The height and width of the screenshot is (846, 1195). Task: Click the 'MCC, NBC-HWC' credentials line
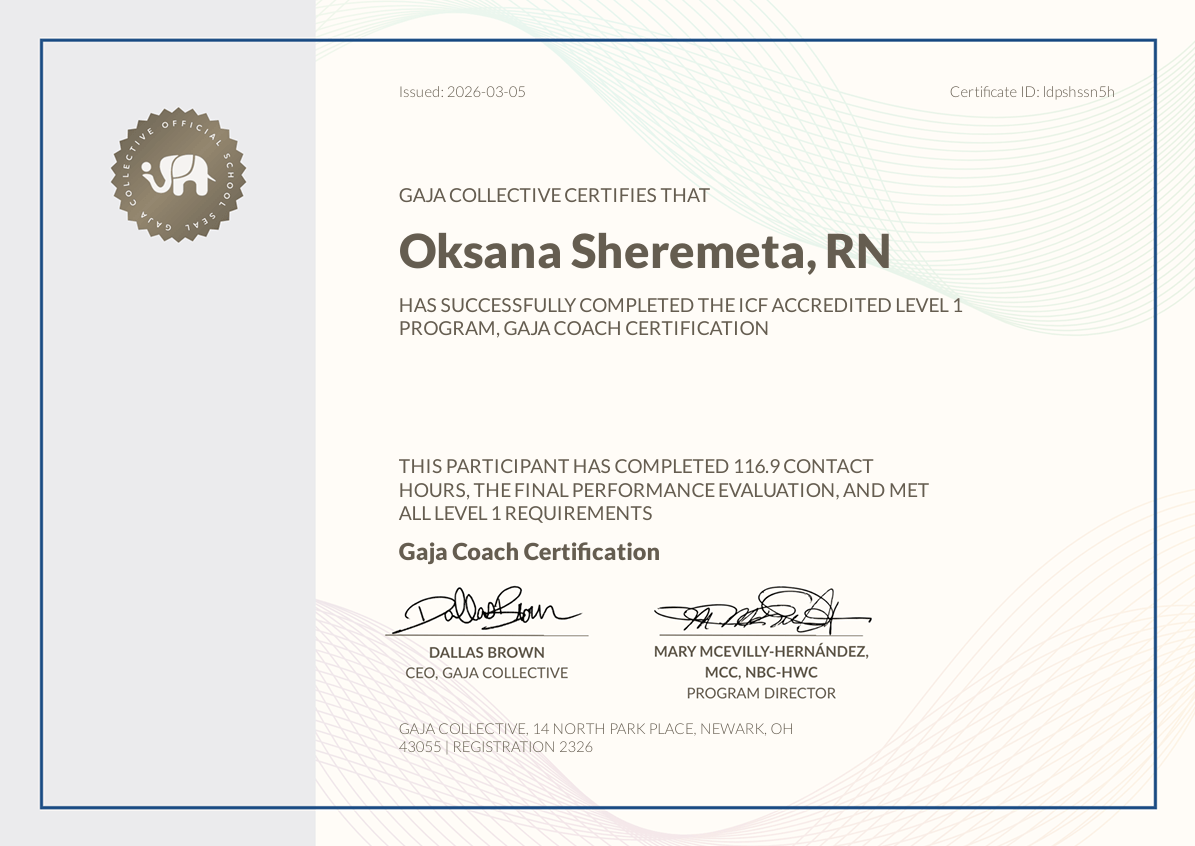point(761,672)
